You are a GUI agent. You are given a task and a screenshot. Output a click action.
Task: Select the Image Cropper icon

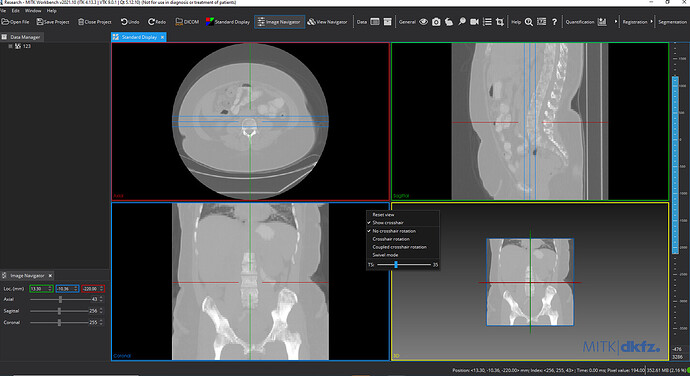point(500,22)
